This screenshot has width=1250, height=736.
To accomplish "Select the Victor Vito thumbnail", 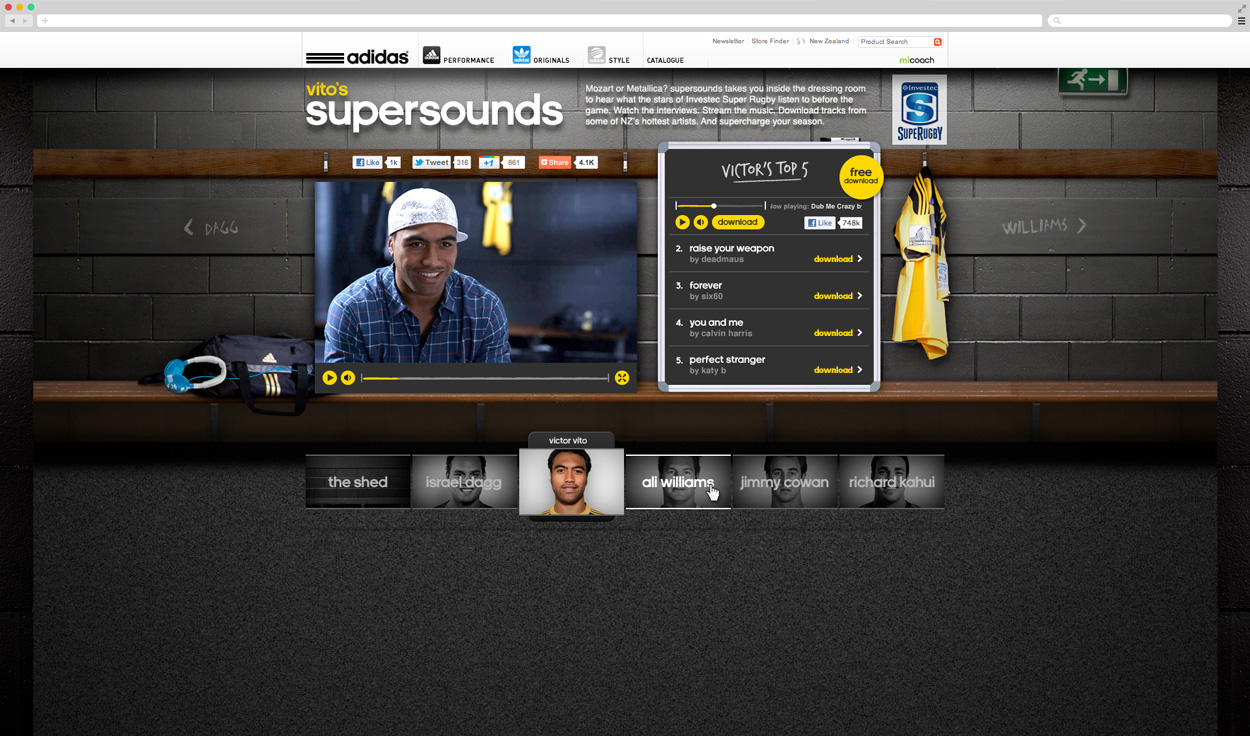I will [571, 481].
